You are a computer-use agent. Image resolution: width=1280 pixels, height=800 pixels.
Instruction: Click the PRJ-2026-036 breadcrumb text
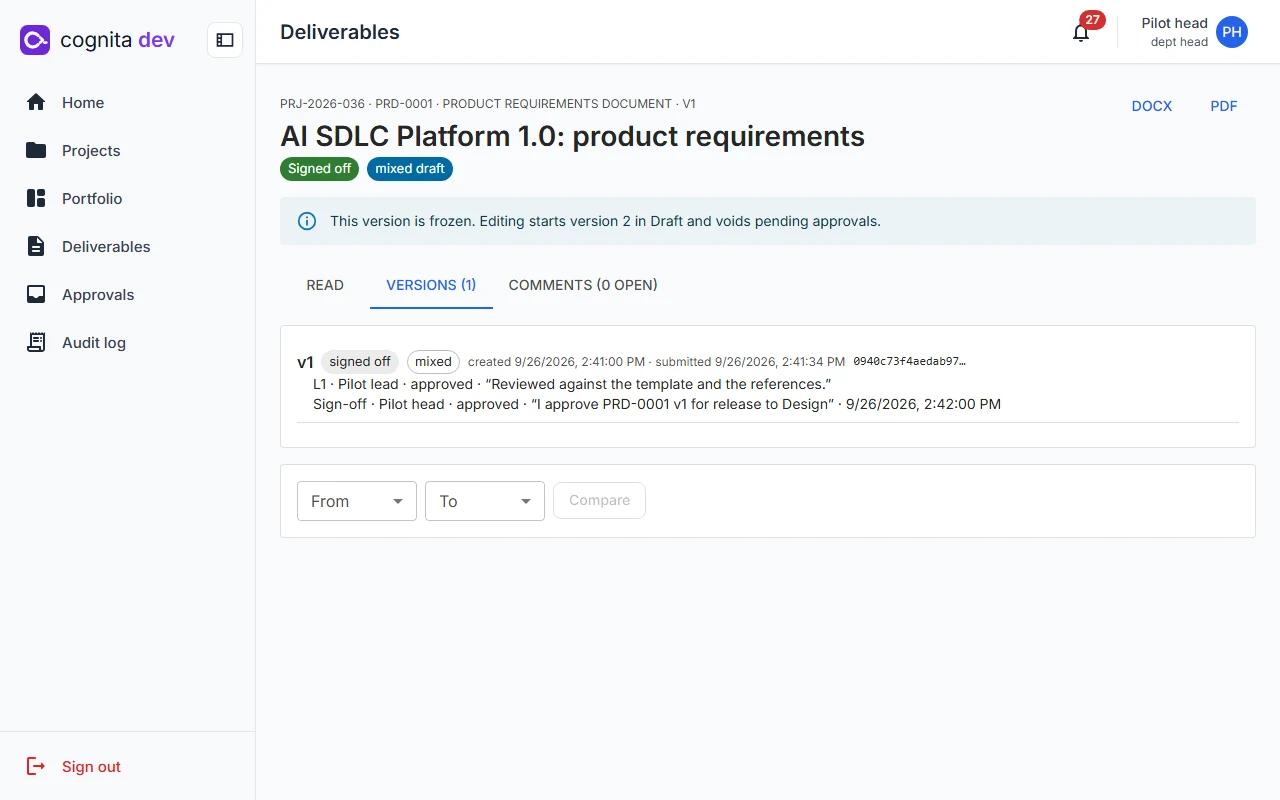coord(322,104)
